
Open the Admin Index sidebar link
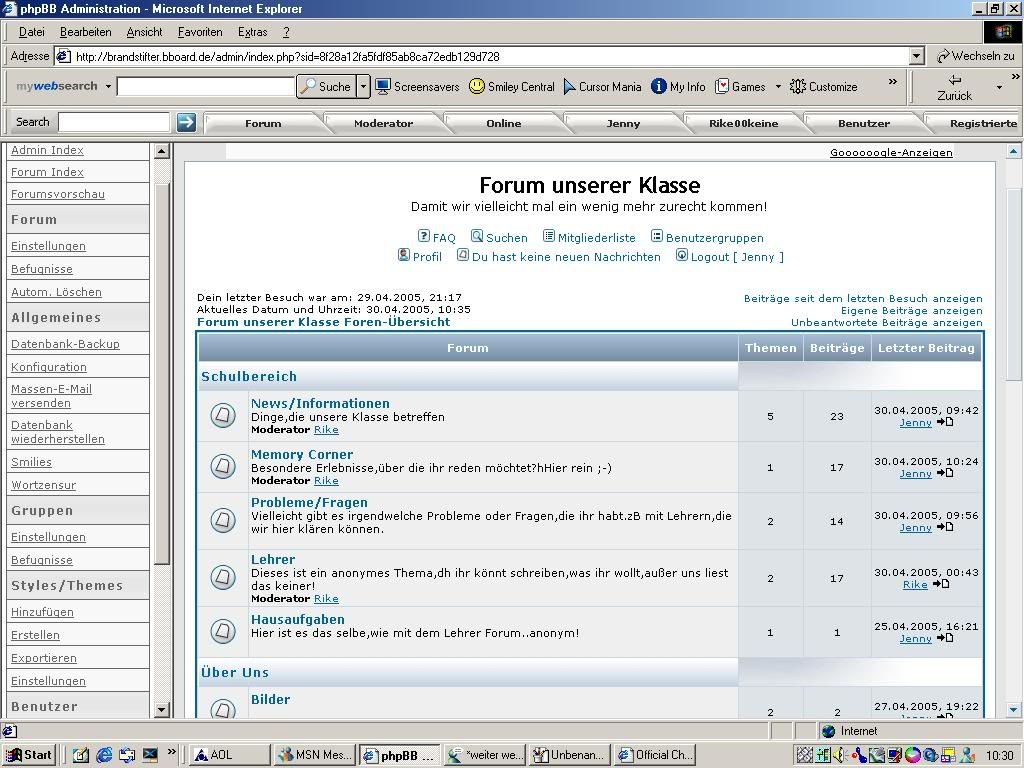click(x=47, y=150)
